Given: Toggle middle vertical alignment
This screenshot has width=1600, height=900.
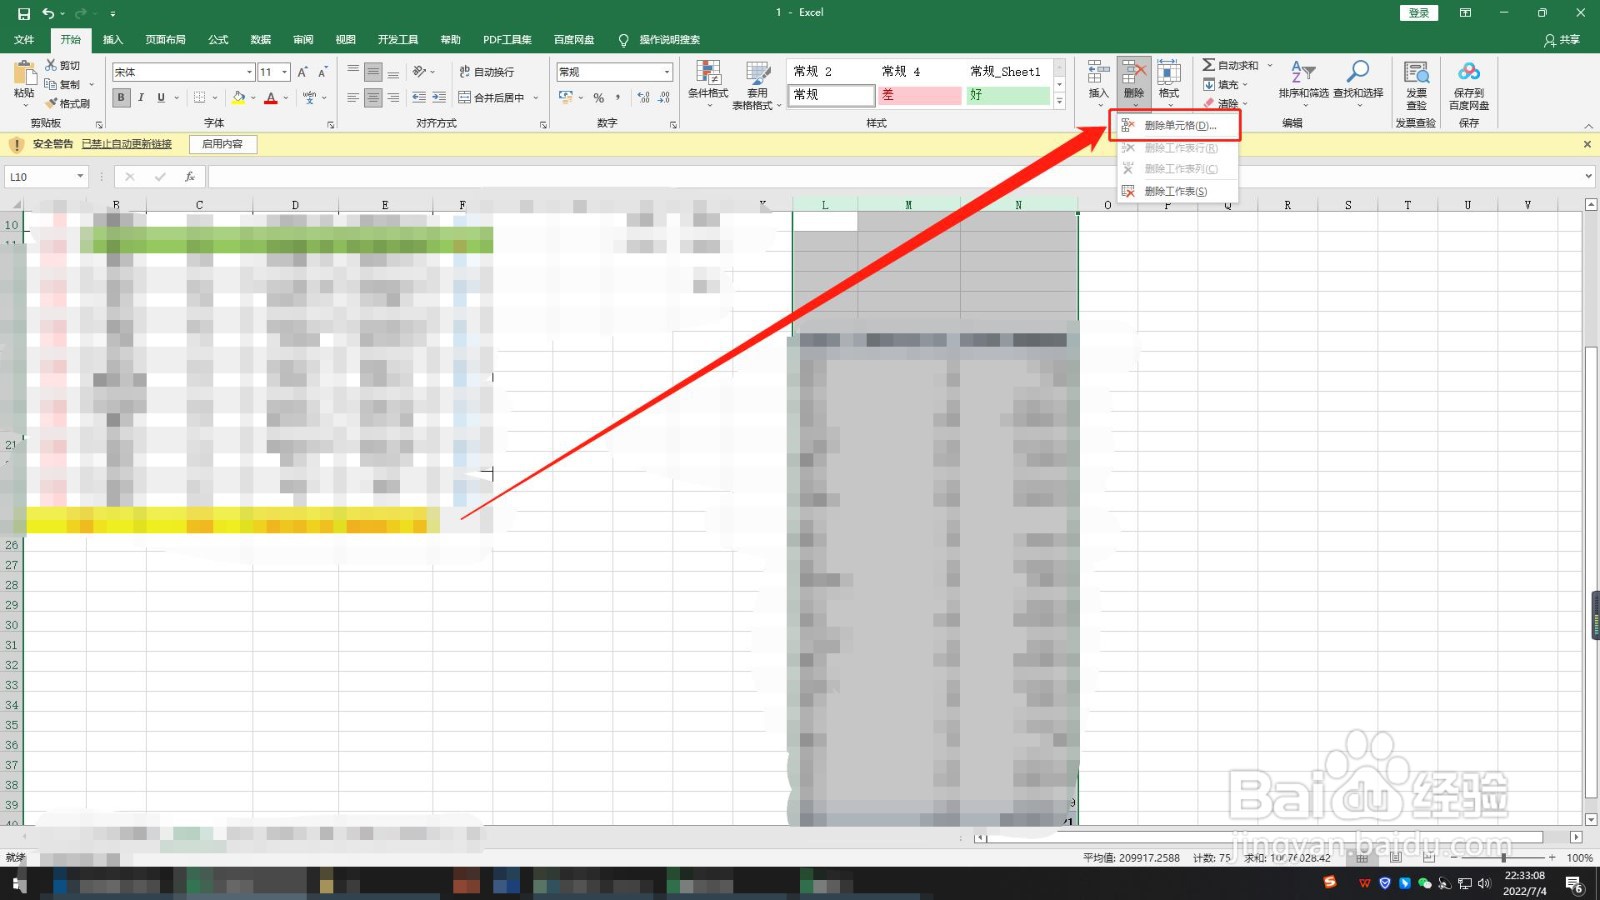Looking at the screenshot, I should click(x=373, y=72).
